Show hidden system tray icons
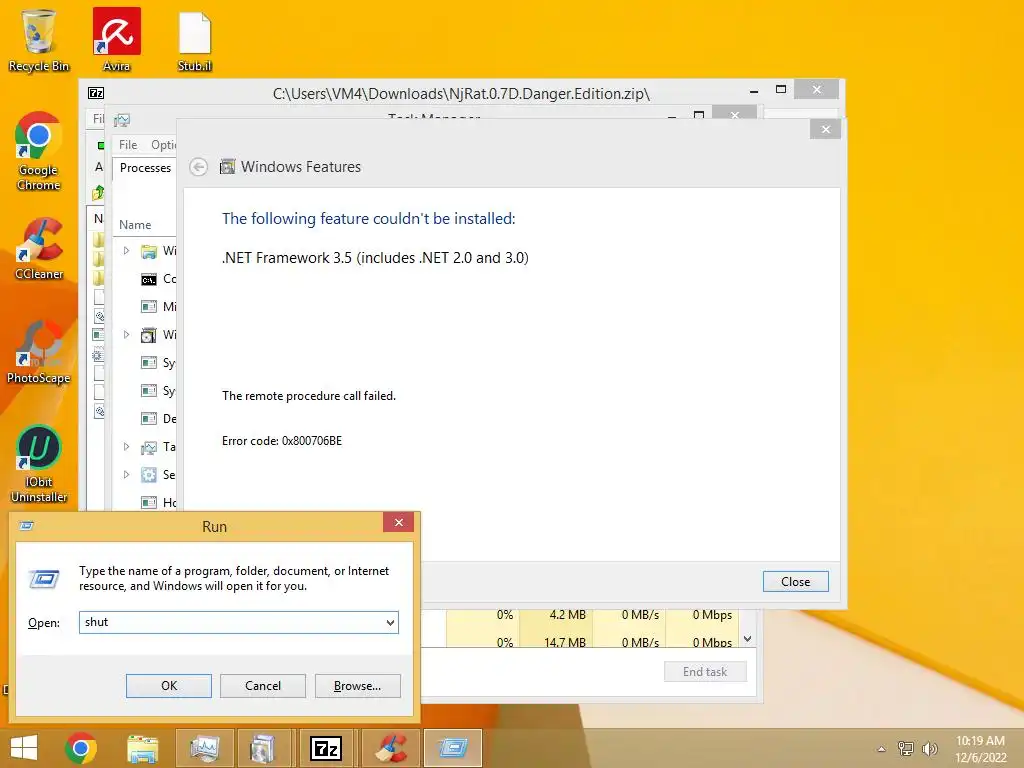This screenshot has width=1024, height=768. click(881, 749)
